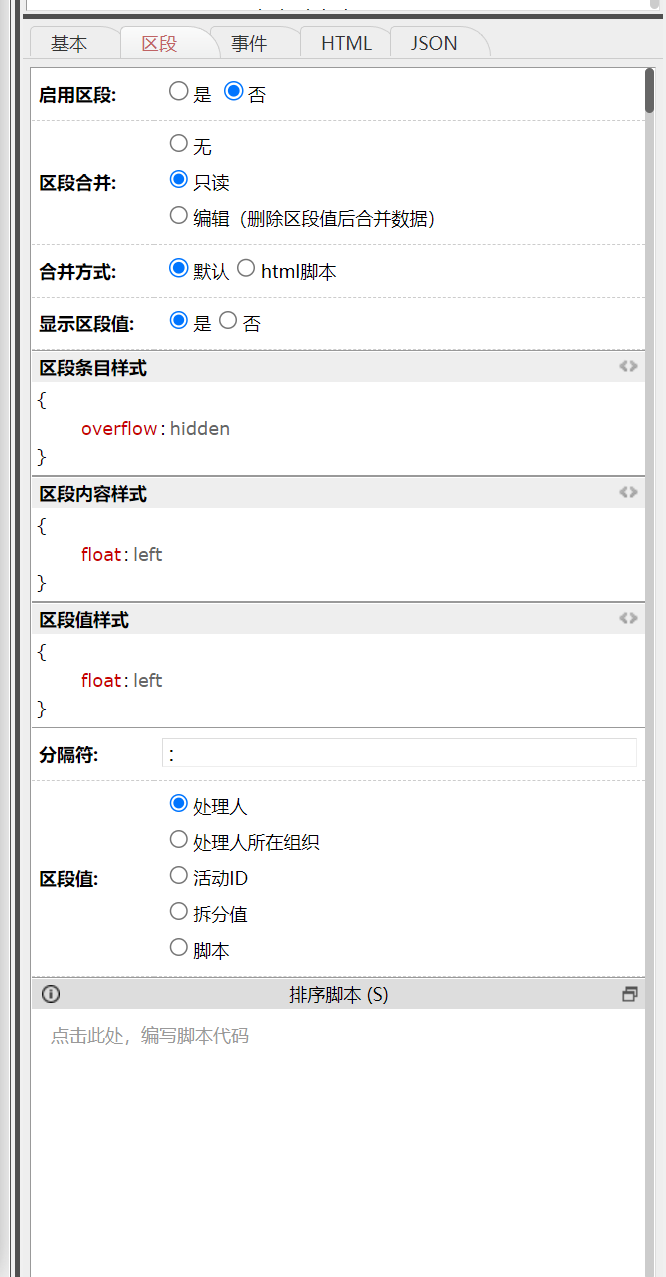Open code view for 区段值样式

click(x=628, y=618)
